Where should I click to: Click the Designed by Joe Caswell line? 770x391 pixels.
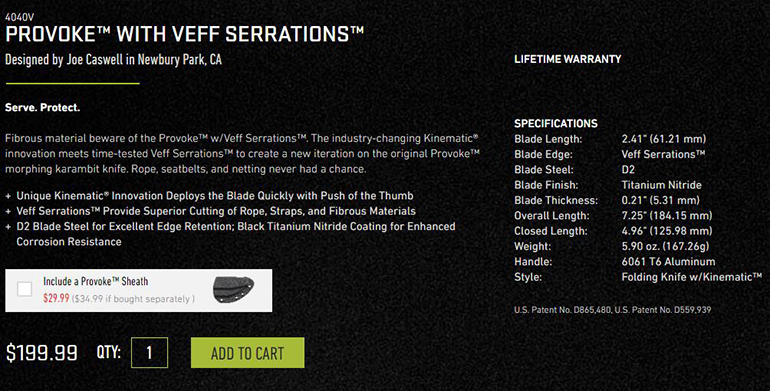point(113,60)
